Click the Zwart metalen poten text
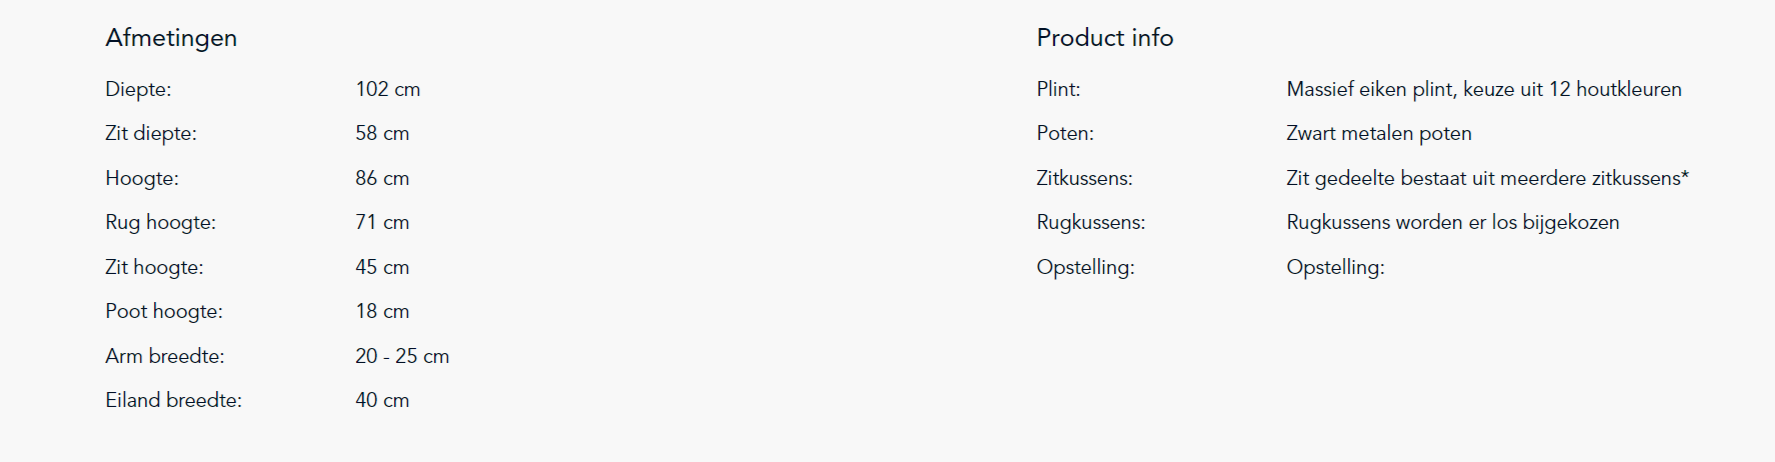Viewport: 1775px width, 462px height. pyautogui.click(x=1379, y=133)
